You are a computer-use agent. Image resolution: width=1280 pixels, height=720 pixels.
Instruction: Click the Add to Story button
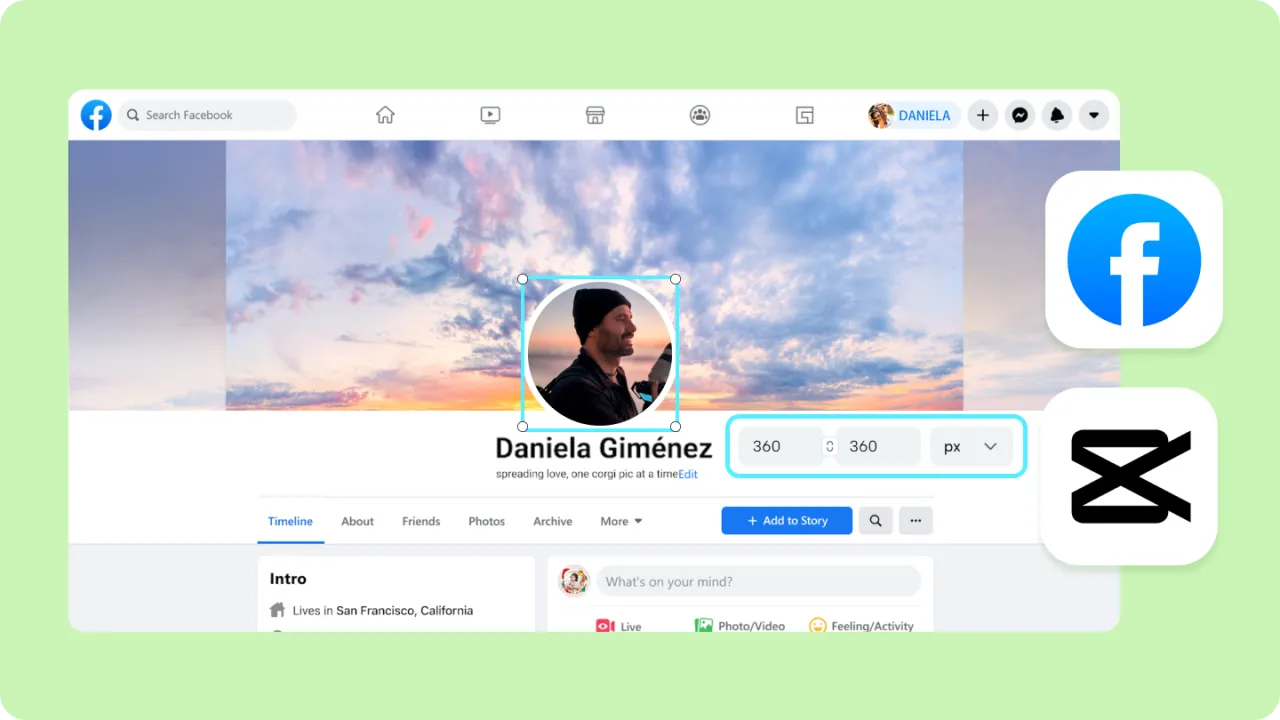786,520
